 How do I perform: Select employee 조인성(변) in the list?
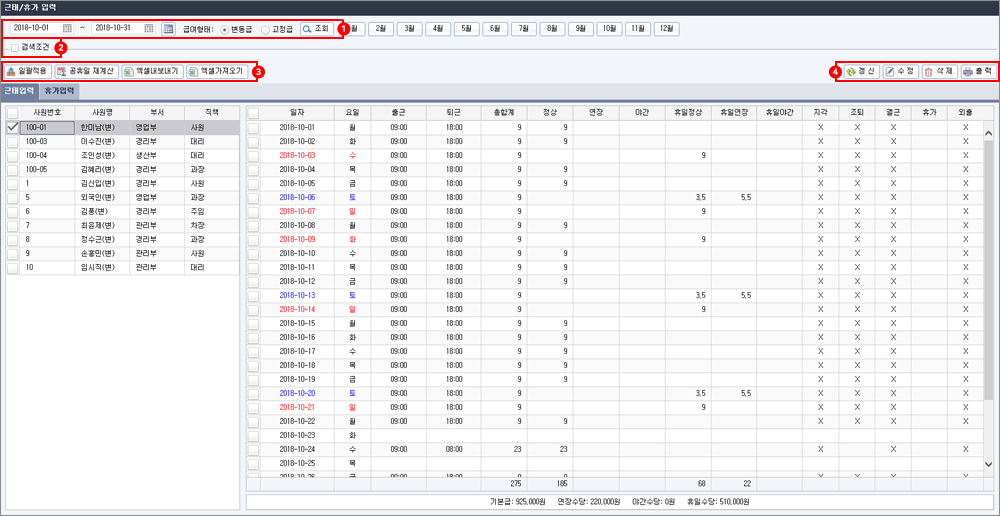(101, 155)
